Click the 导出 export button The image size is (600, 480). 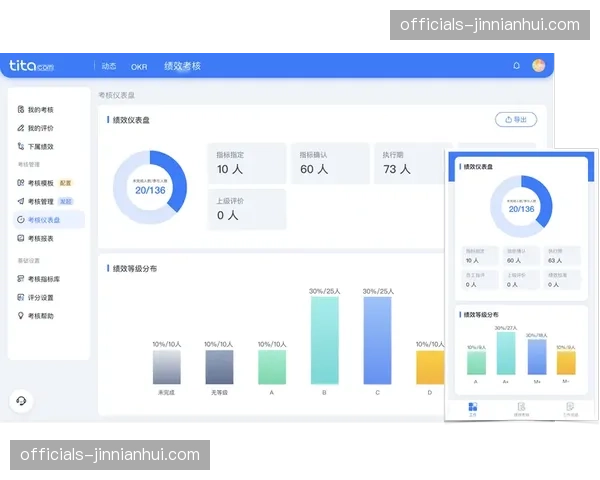pyautogui.click(x=516, y=120)
